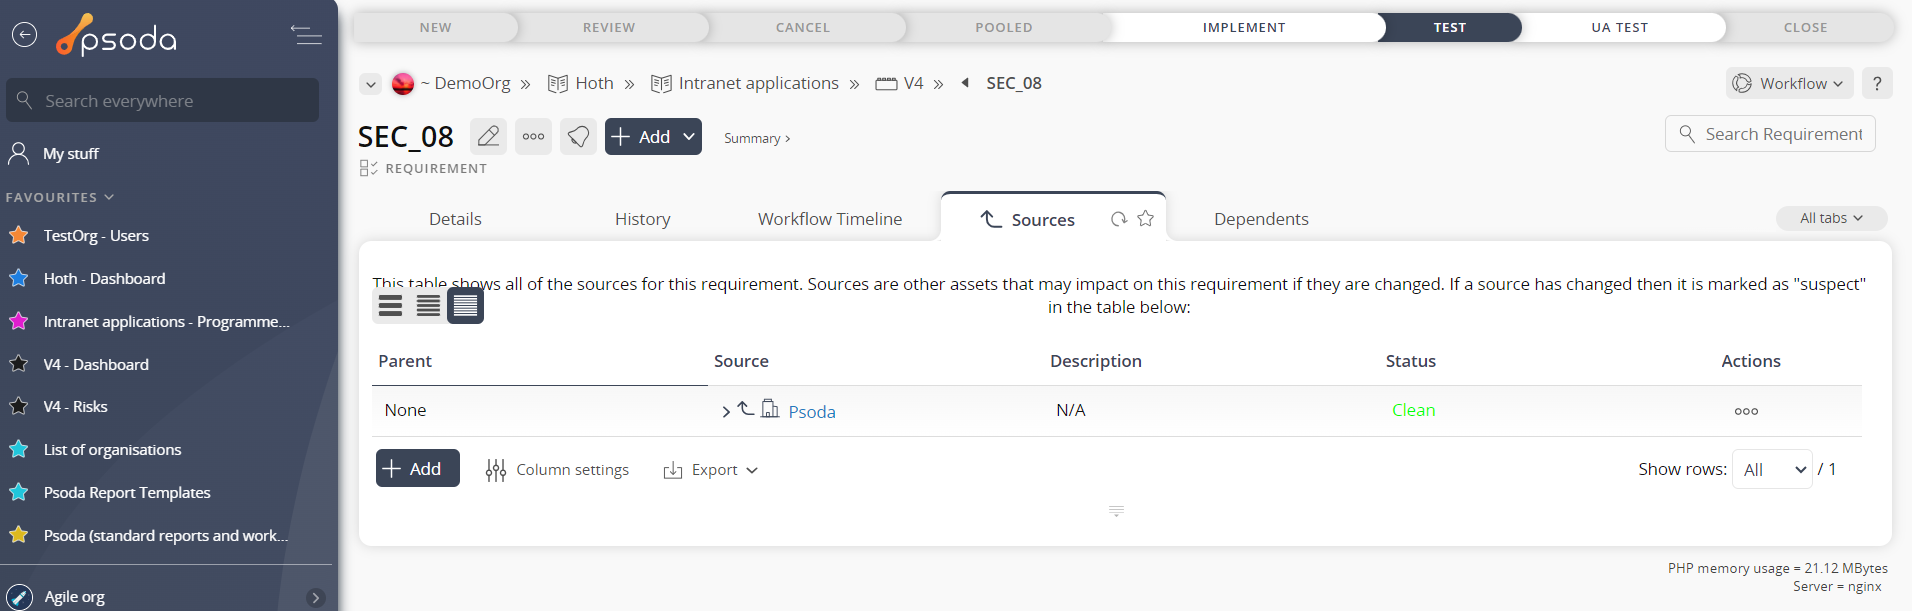1912x611 pixels.
Task: Open the V4 - Risks favourite
Action: [75, 407]
